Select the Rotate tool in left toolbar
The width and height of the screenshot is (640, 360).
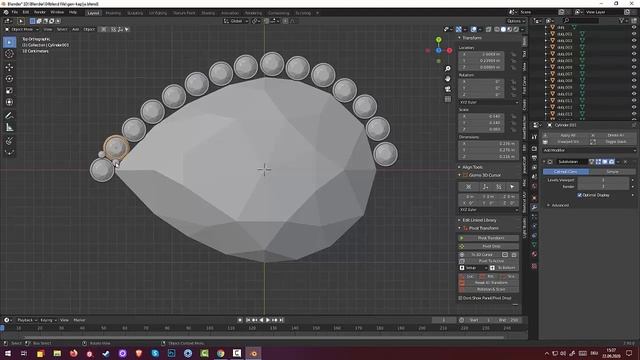pyautogui.click(x=9, y=79)
